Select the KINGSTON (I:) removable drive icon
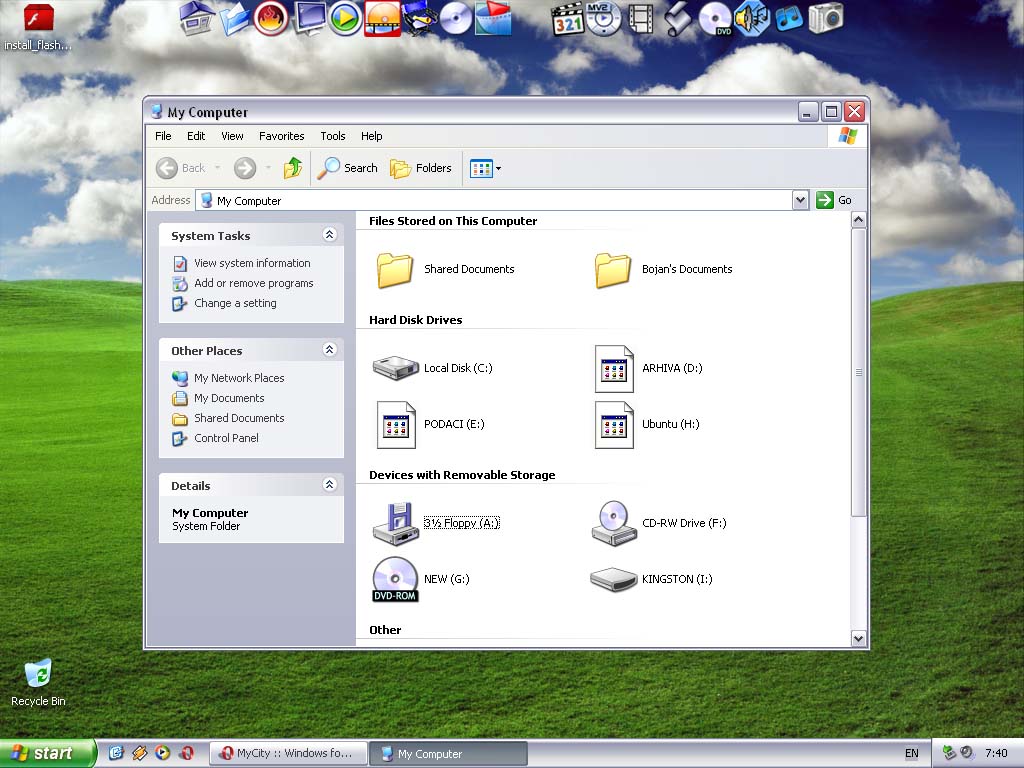This screenshot has height=768, width=1024. tap(613, 579)
